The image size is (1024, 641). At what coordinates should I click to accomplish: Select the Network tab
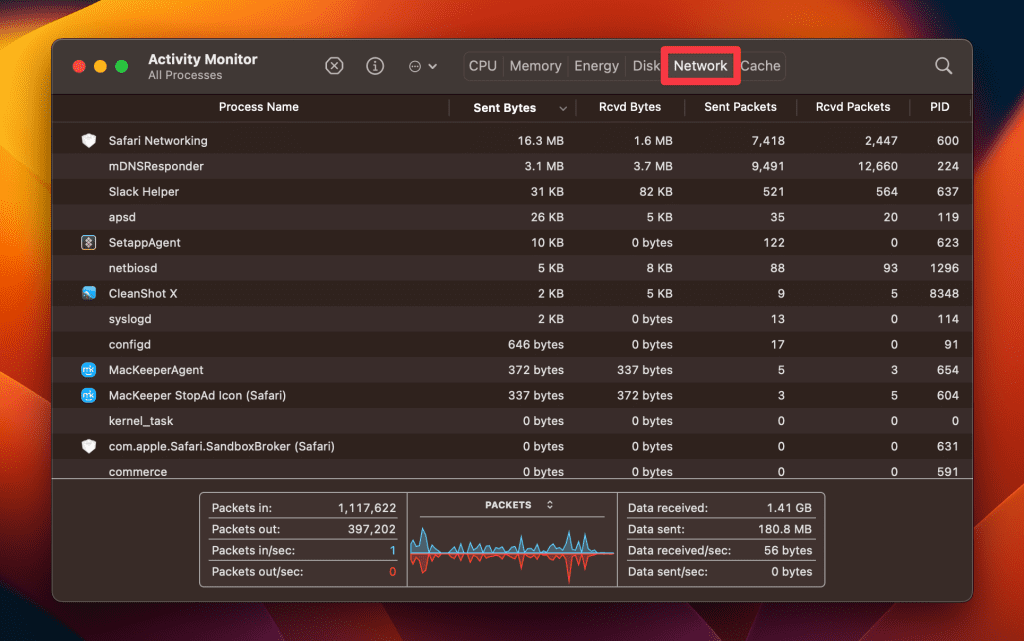pyautogui.click(x=700, y=66)
